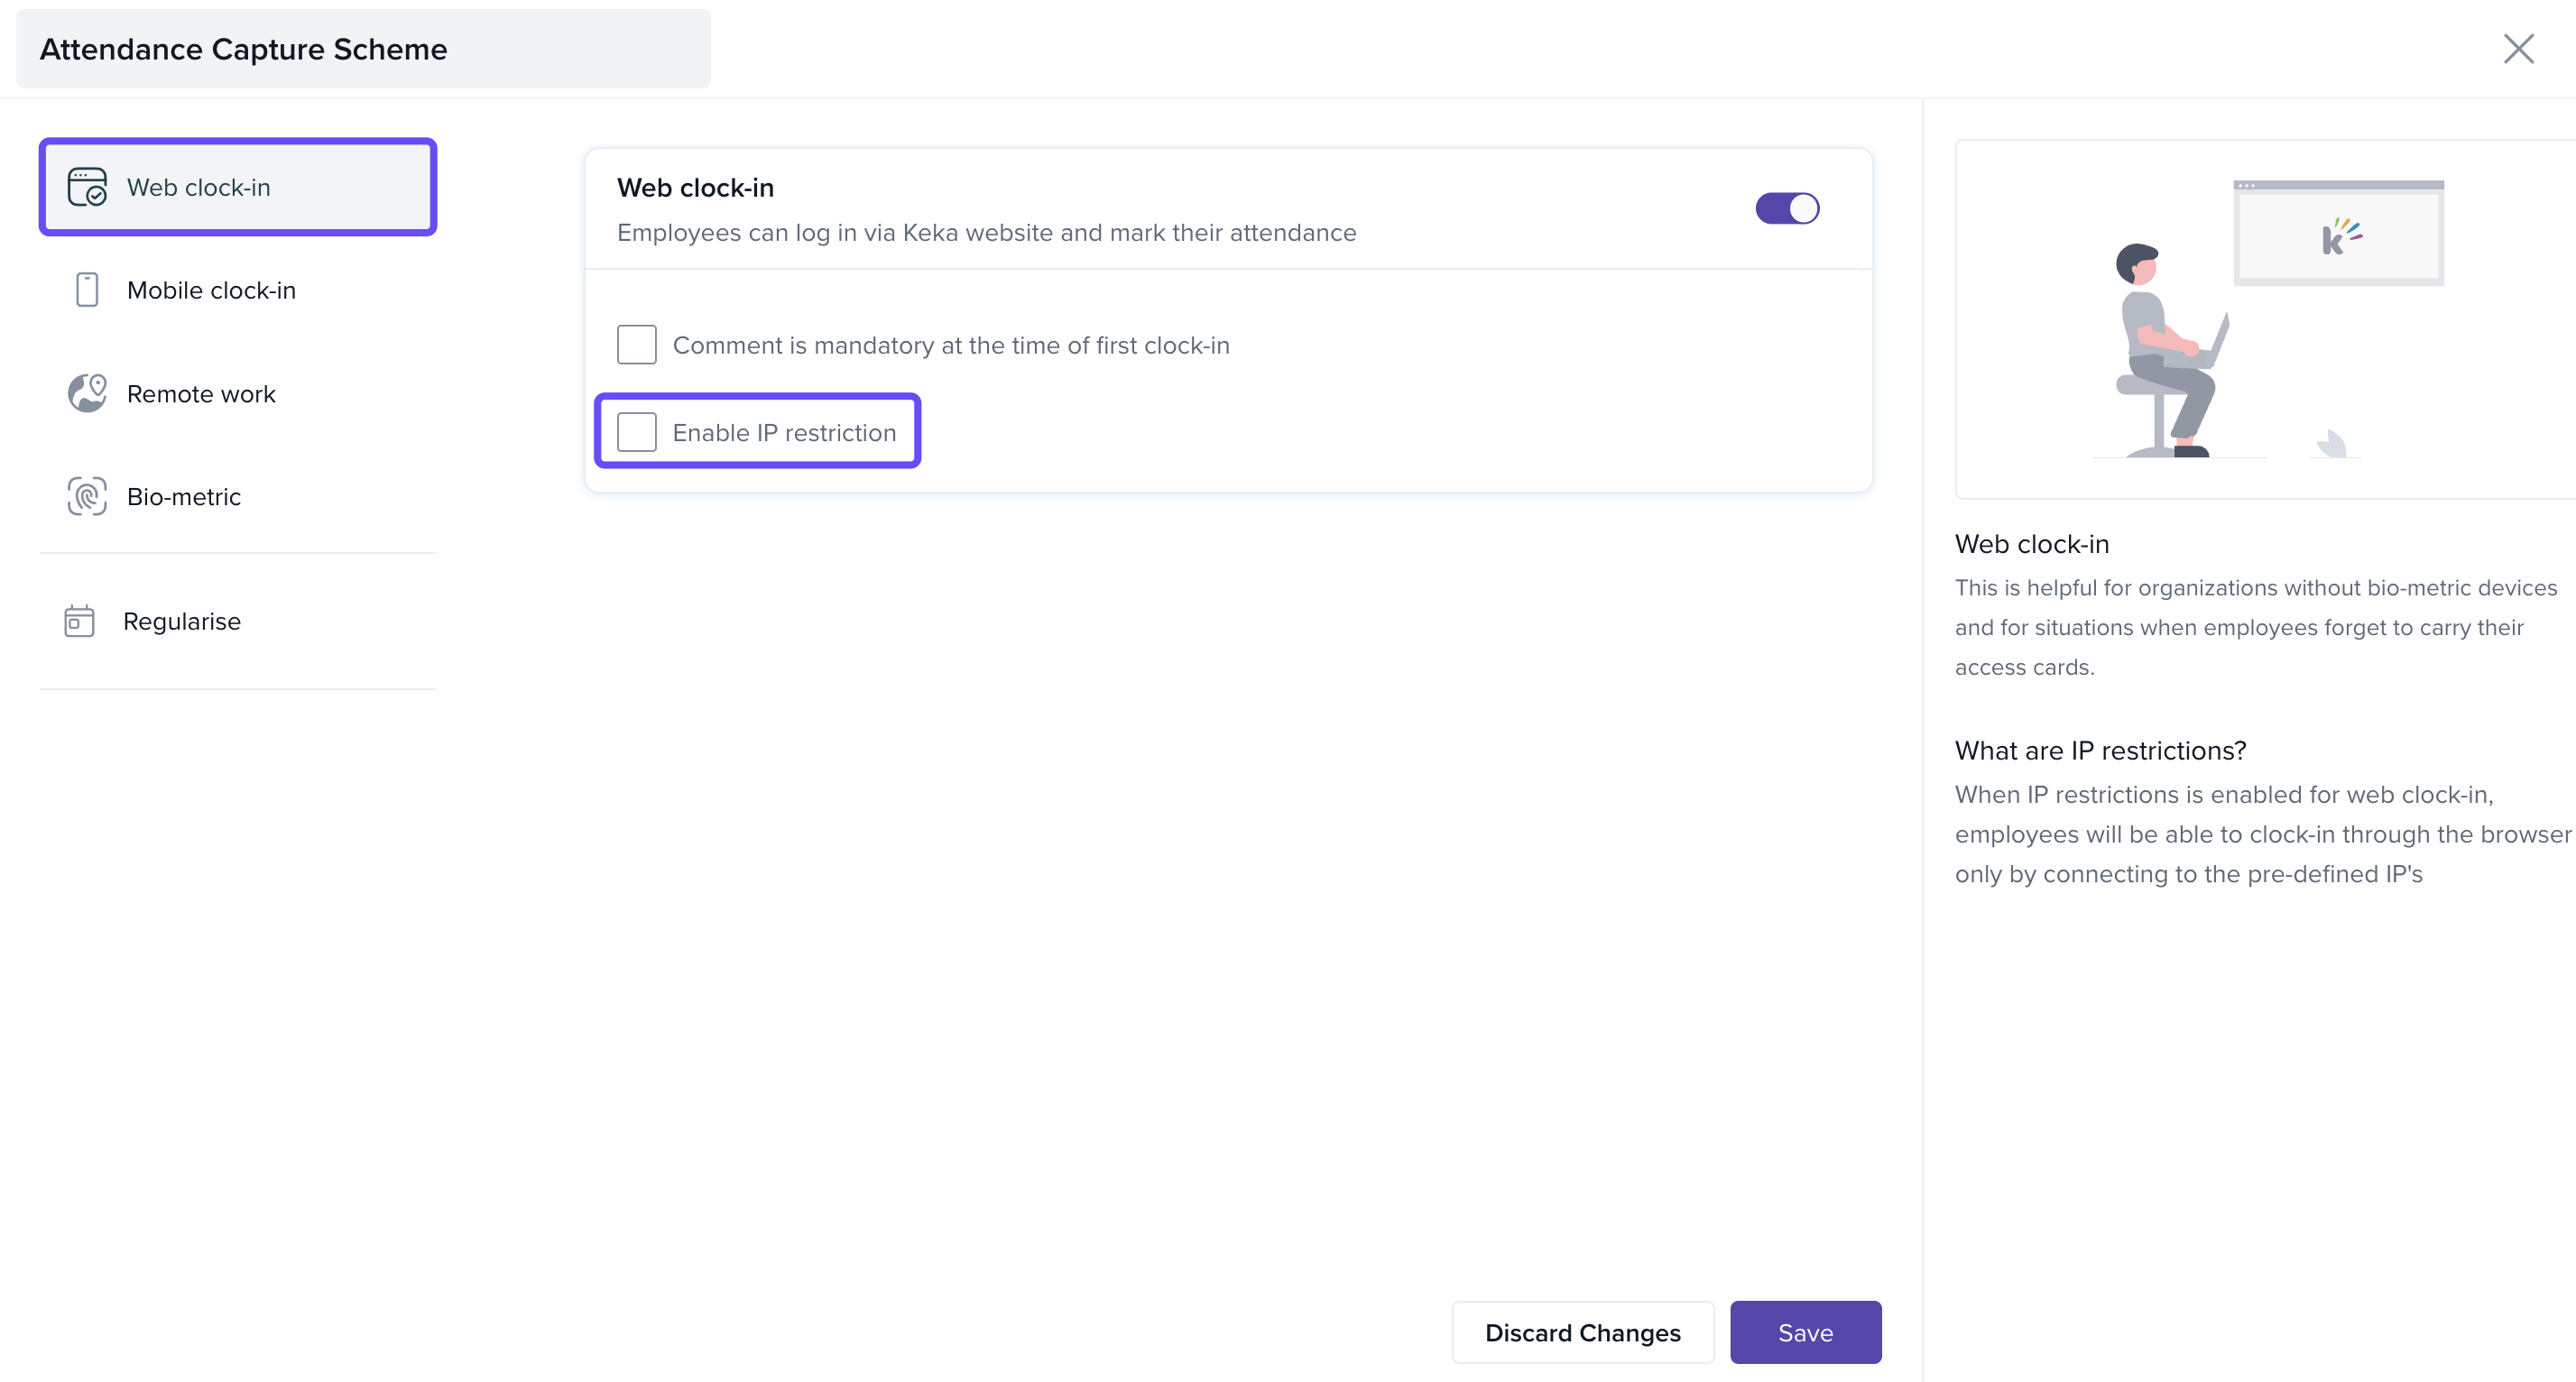
Task: Click the "Enable IP restriction" label text
Action: (x=784, y=432)
